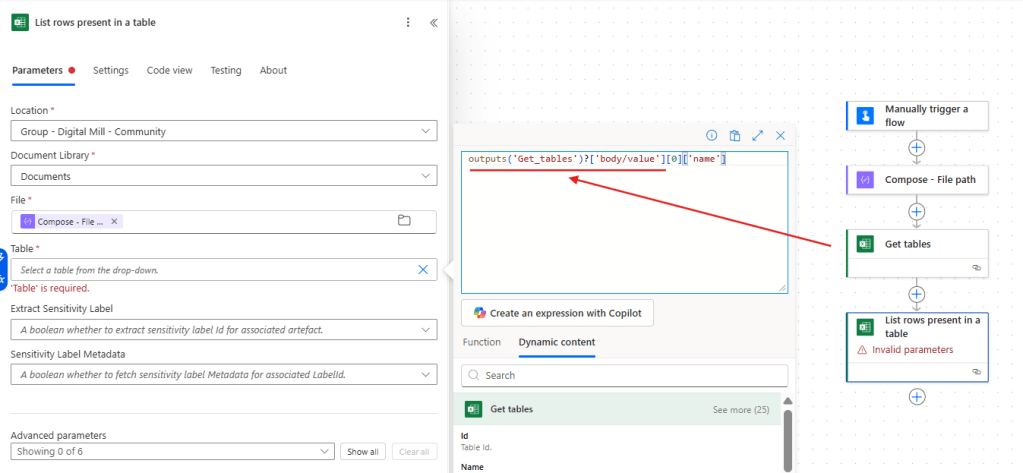Viewport: 1023px width, 473px height.
Task: Select the Dynamic content tab
Action: tap(557, 342)
